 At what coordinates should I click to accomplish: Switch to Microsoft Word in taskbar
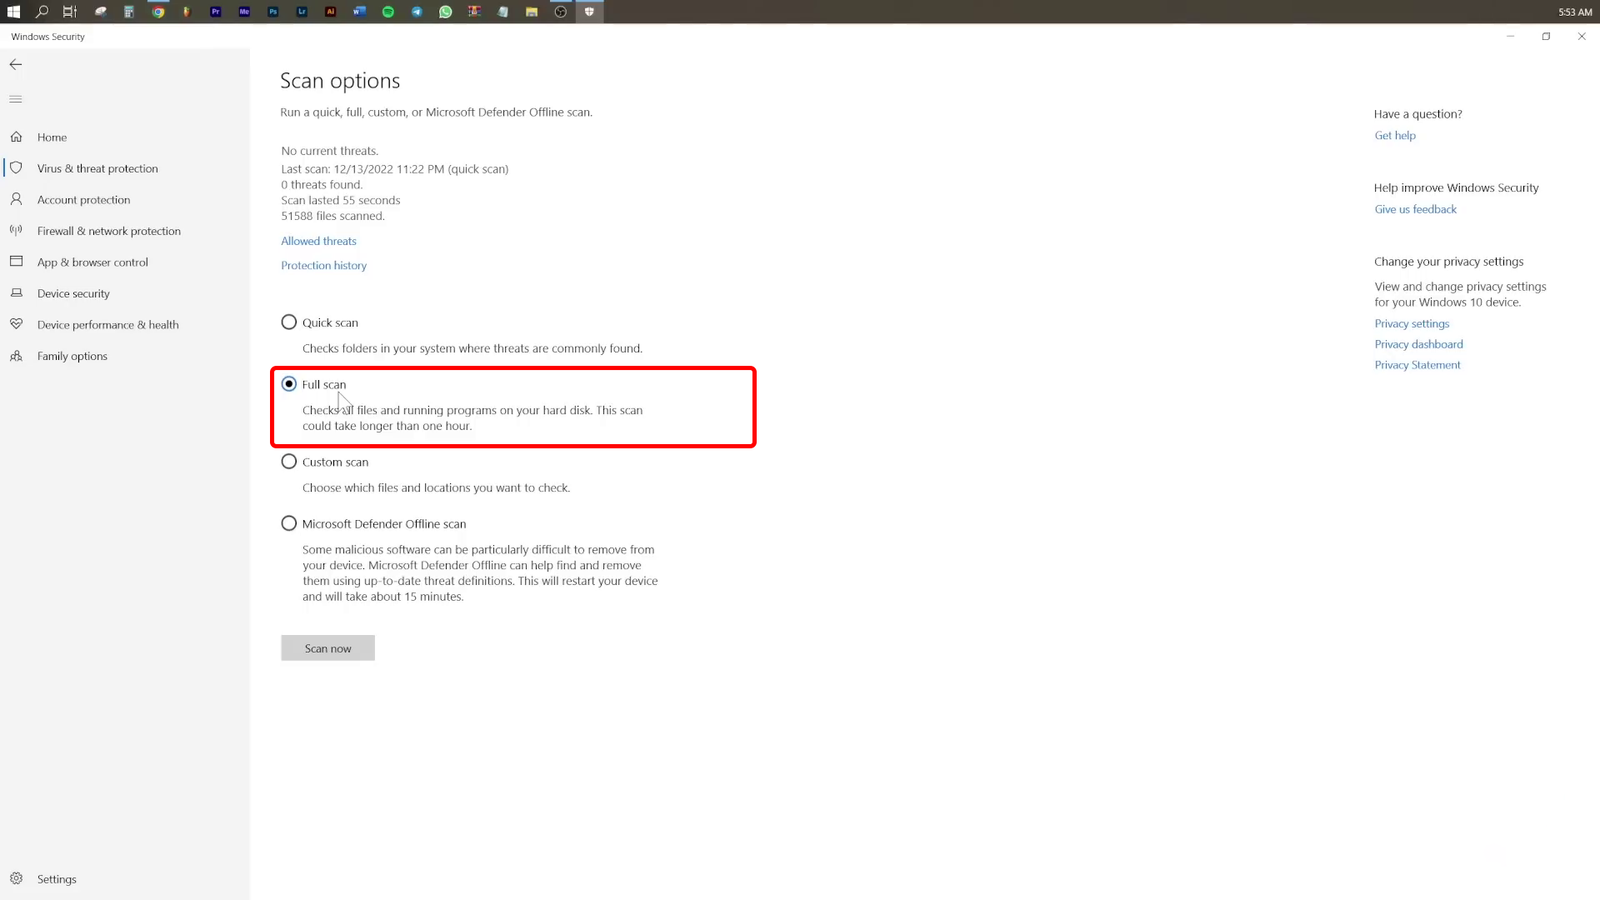[360, 12]
